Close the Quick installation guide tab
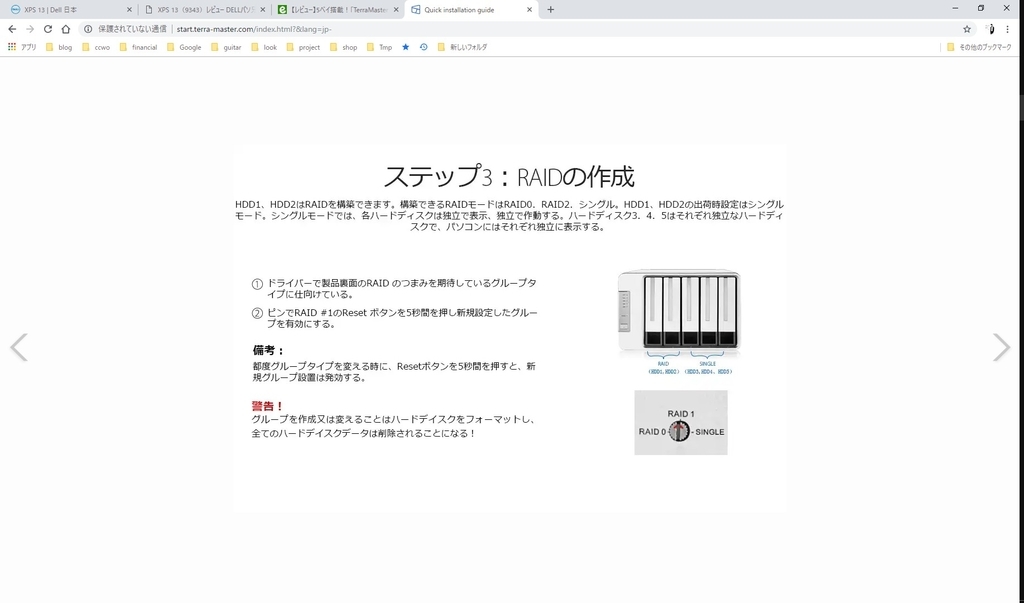Viewport: 1024px width, 603px height. click(x=530, y=10)
